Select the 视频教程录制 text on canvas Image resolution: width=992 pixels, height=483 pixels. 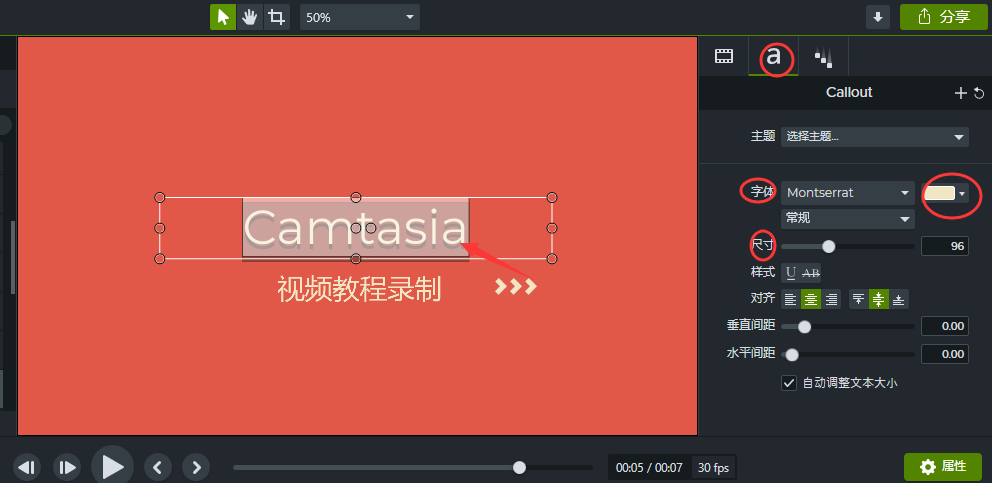pyautogui.click(x=359, y=290)
